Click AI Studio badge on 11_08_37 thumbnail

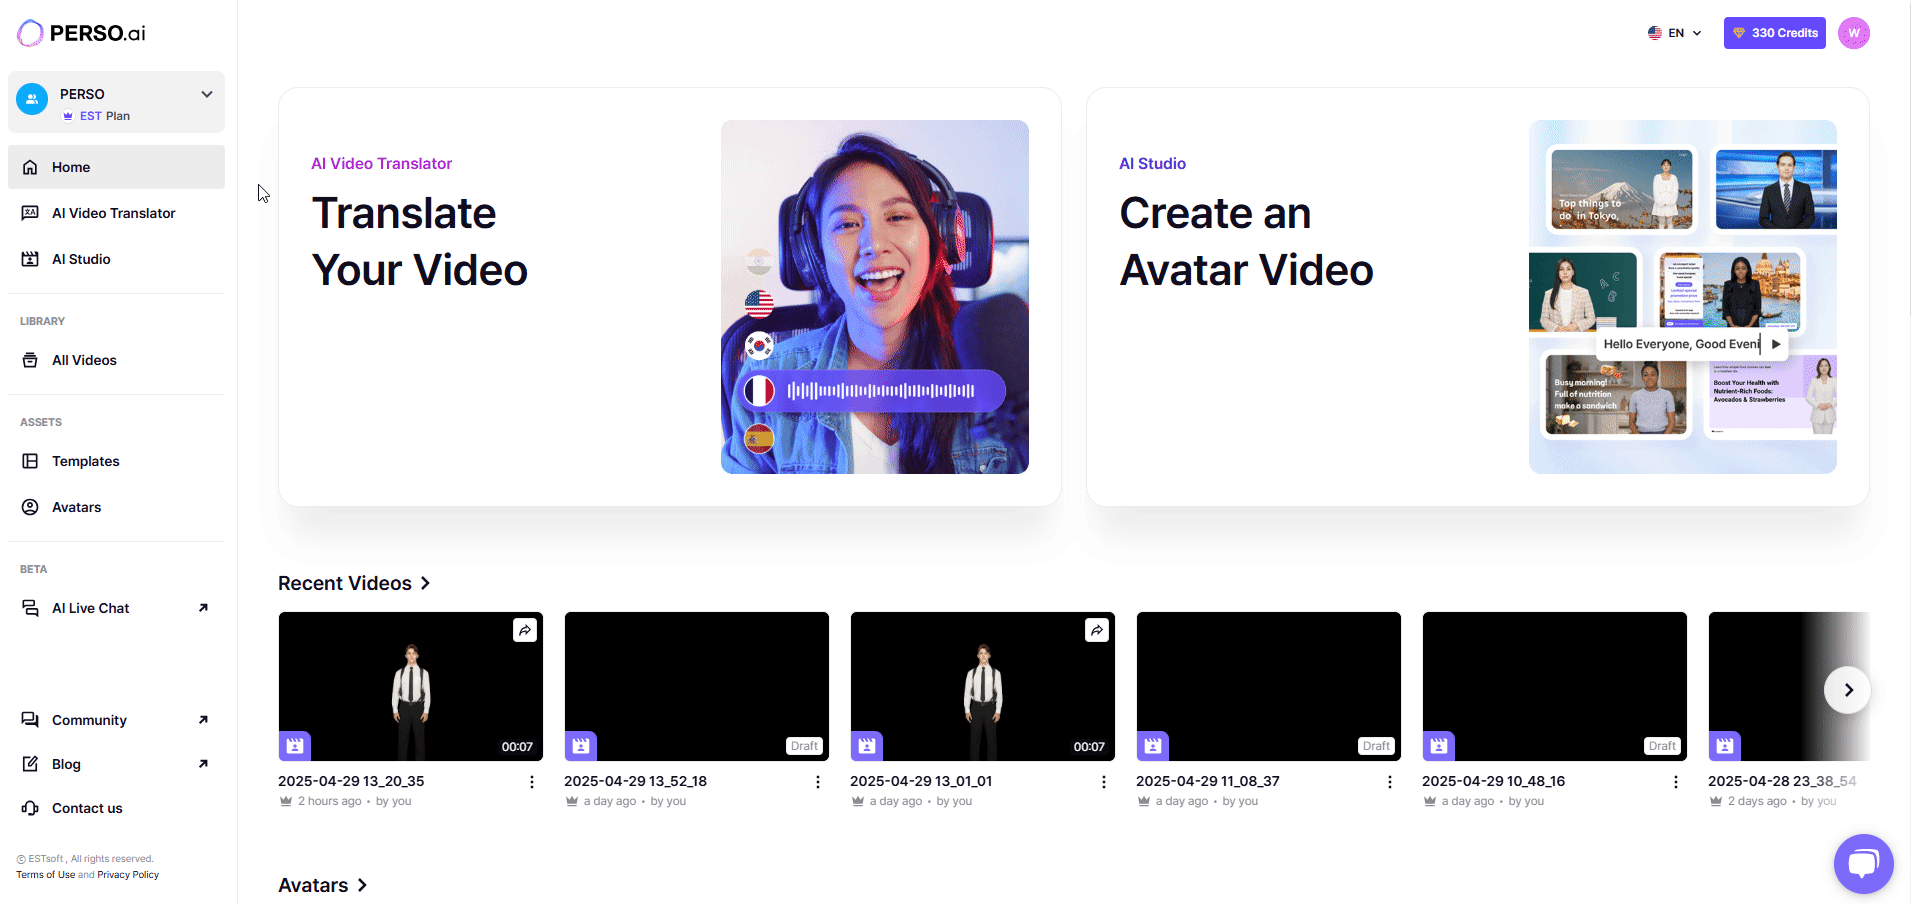point(1153,746)
